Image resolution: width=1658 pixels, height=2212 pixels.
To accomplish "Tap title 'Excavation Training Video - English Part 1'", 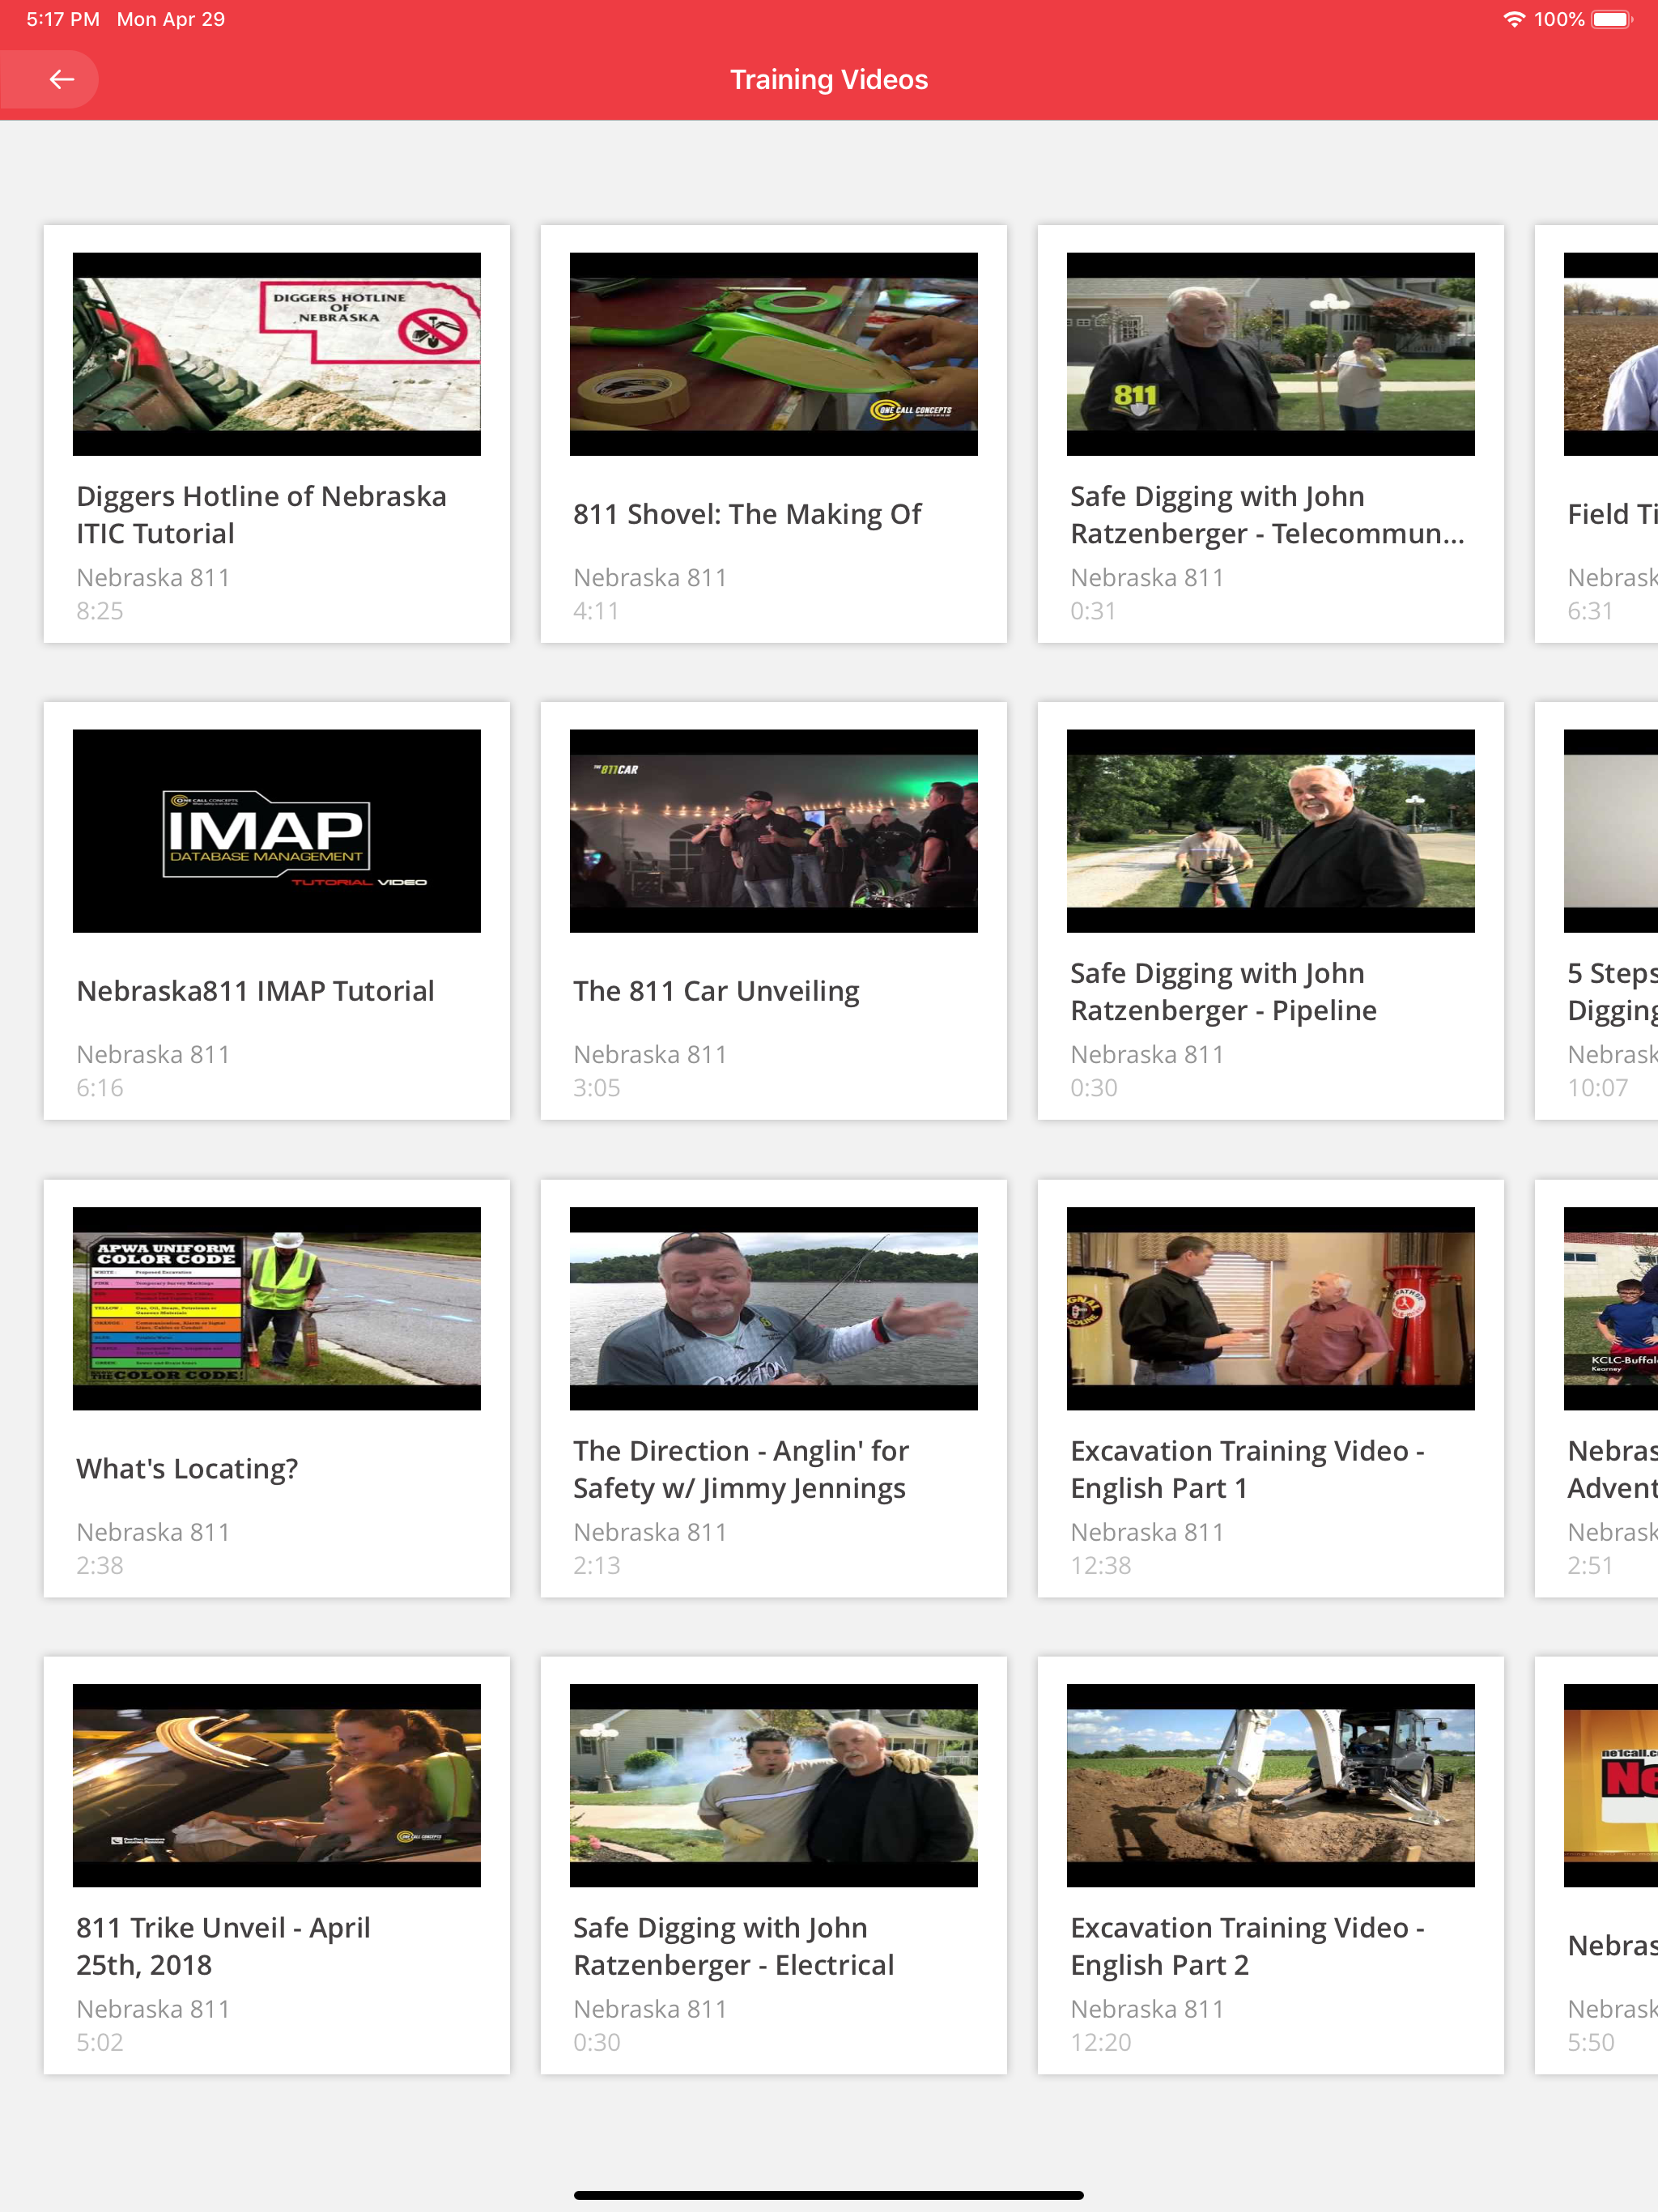I will tap(1247, 1469).
